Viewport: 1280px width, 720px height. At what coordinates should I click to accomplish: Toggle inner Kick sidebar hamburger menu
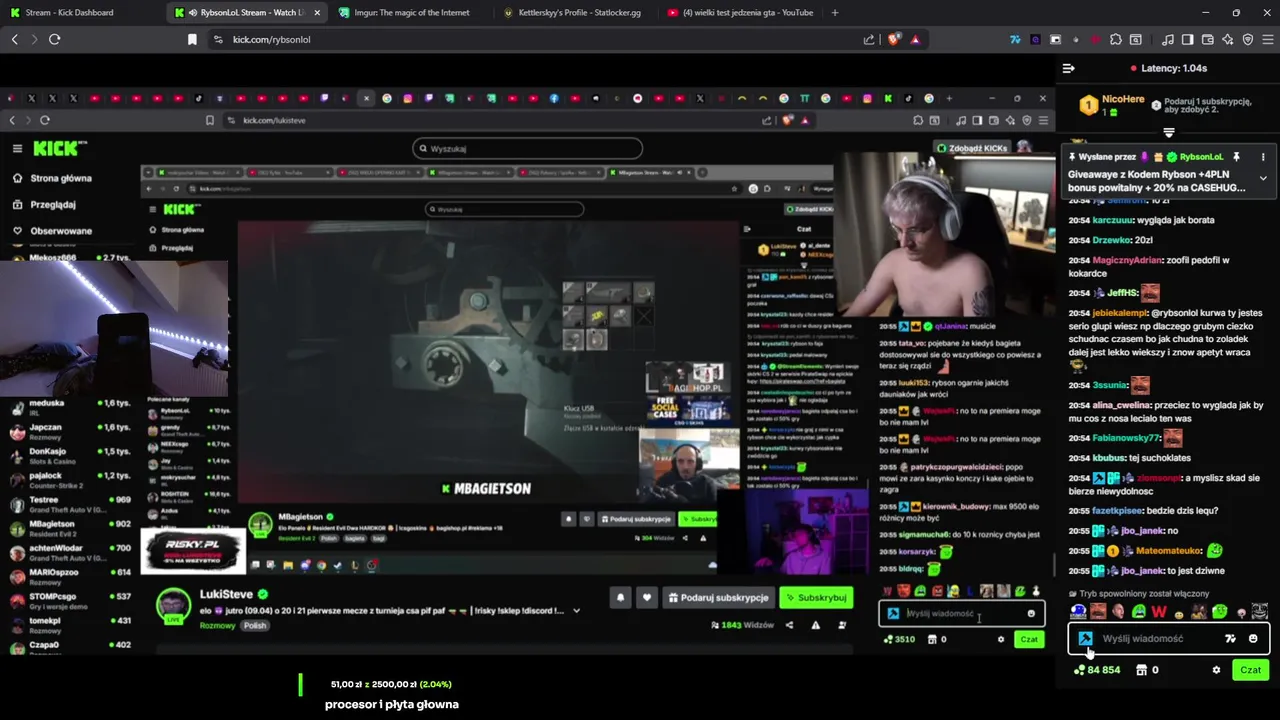(x=17, y=148)
